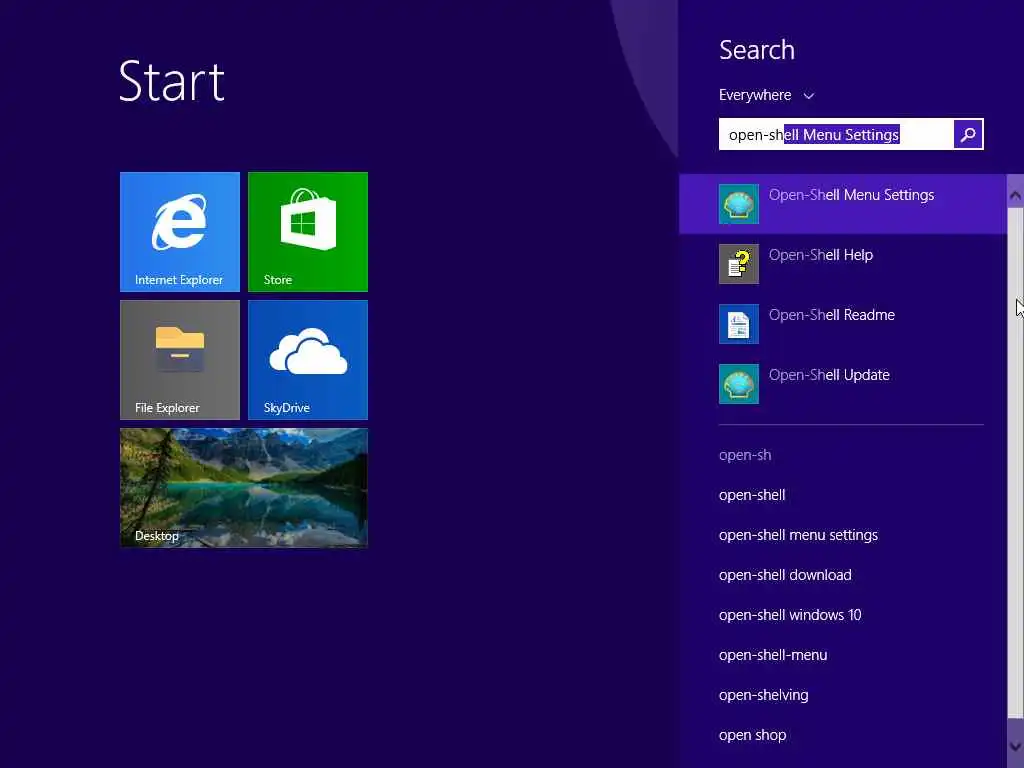Choose "open-shell windows 10" suggestion
The width and height of the screenshot is (1024, 768).
(x=790, y=615)
